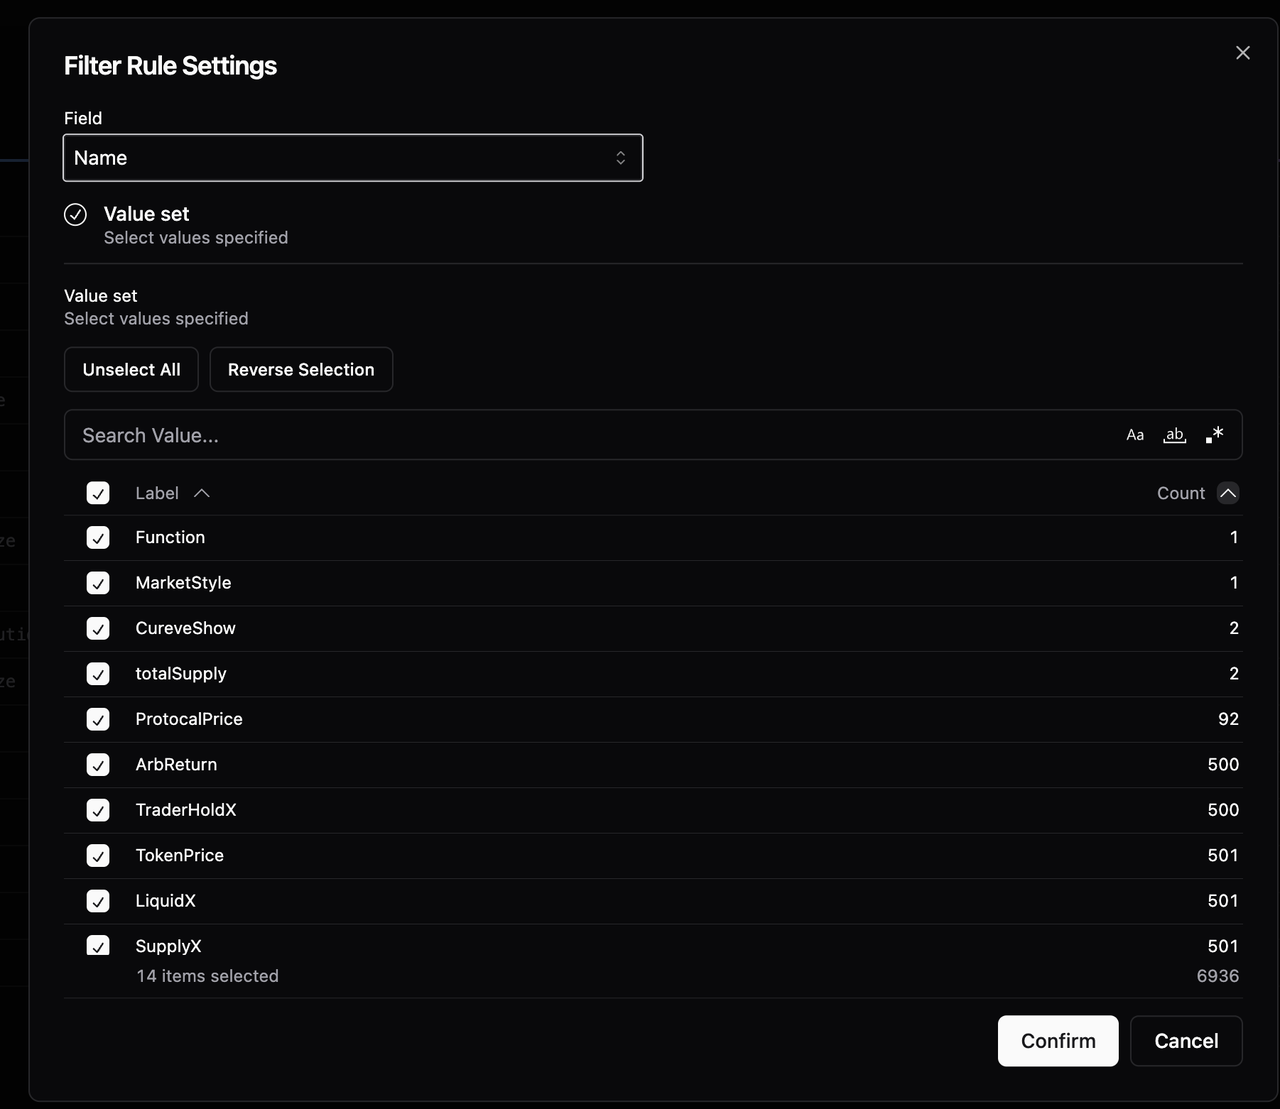The height and width of the screenshot is (1109, 1280).
Task: Open the Field dropdown showing Name
Action: point(352,158)
